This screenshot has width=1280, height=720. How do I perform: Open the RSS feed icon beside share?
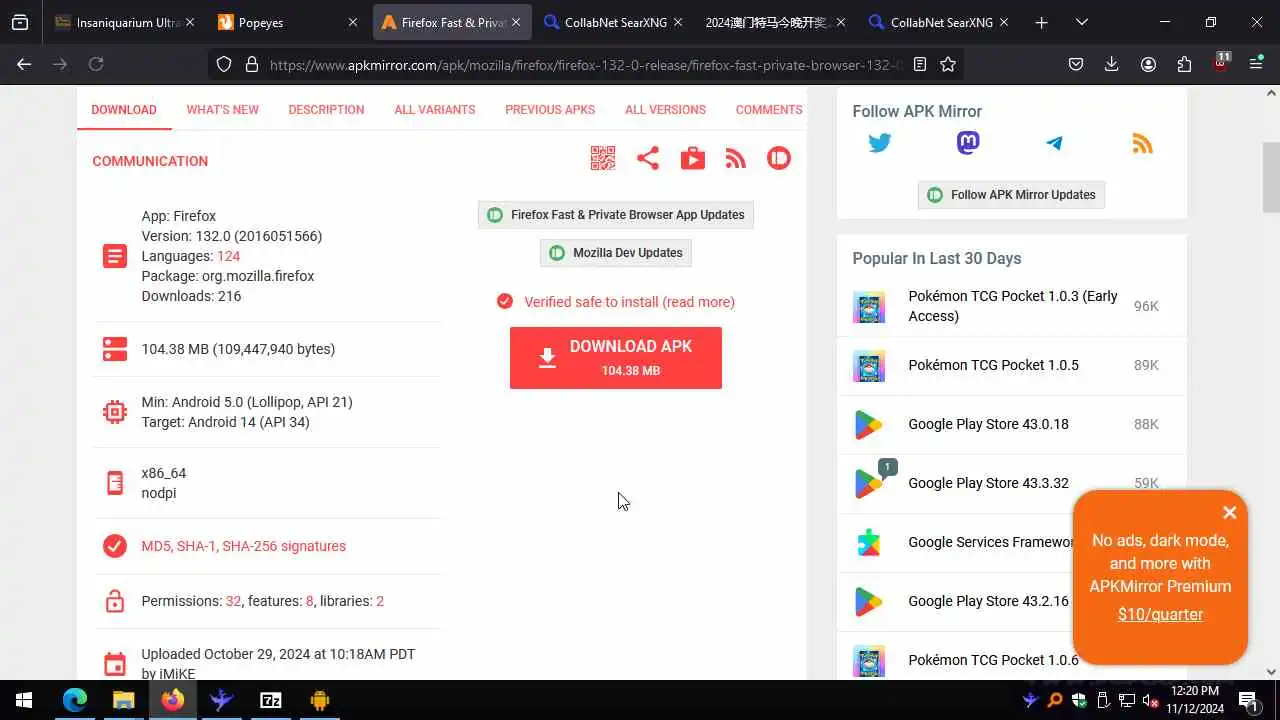(736, 158)
